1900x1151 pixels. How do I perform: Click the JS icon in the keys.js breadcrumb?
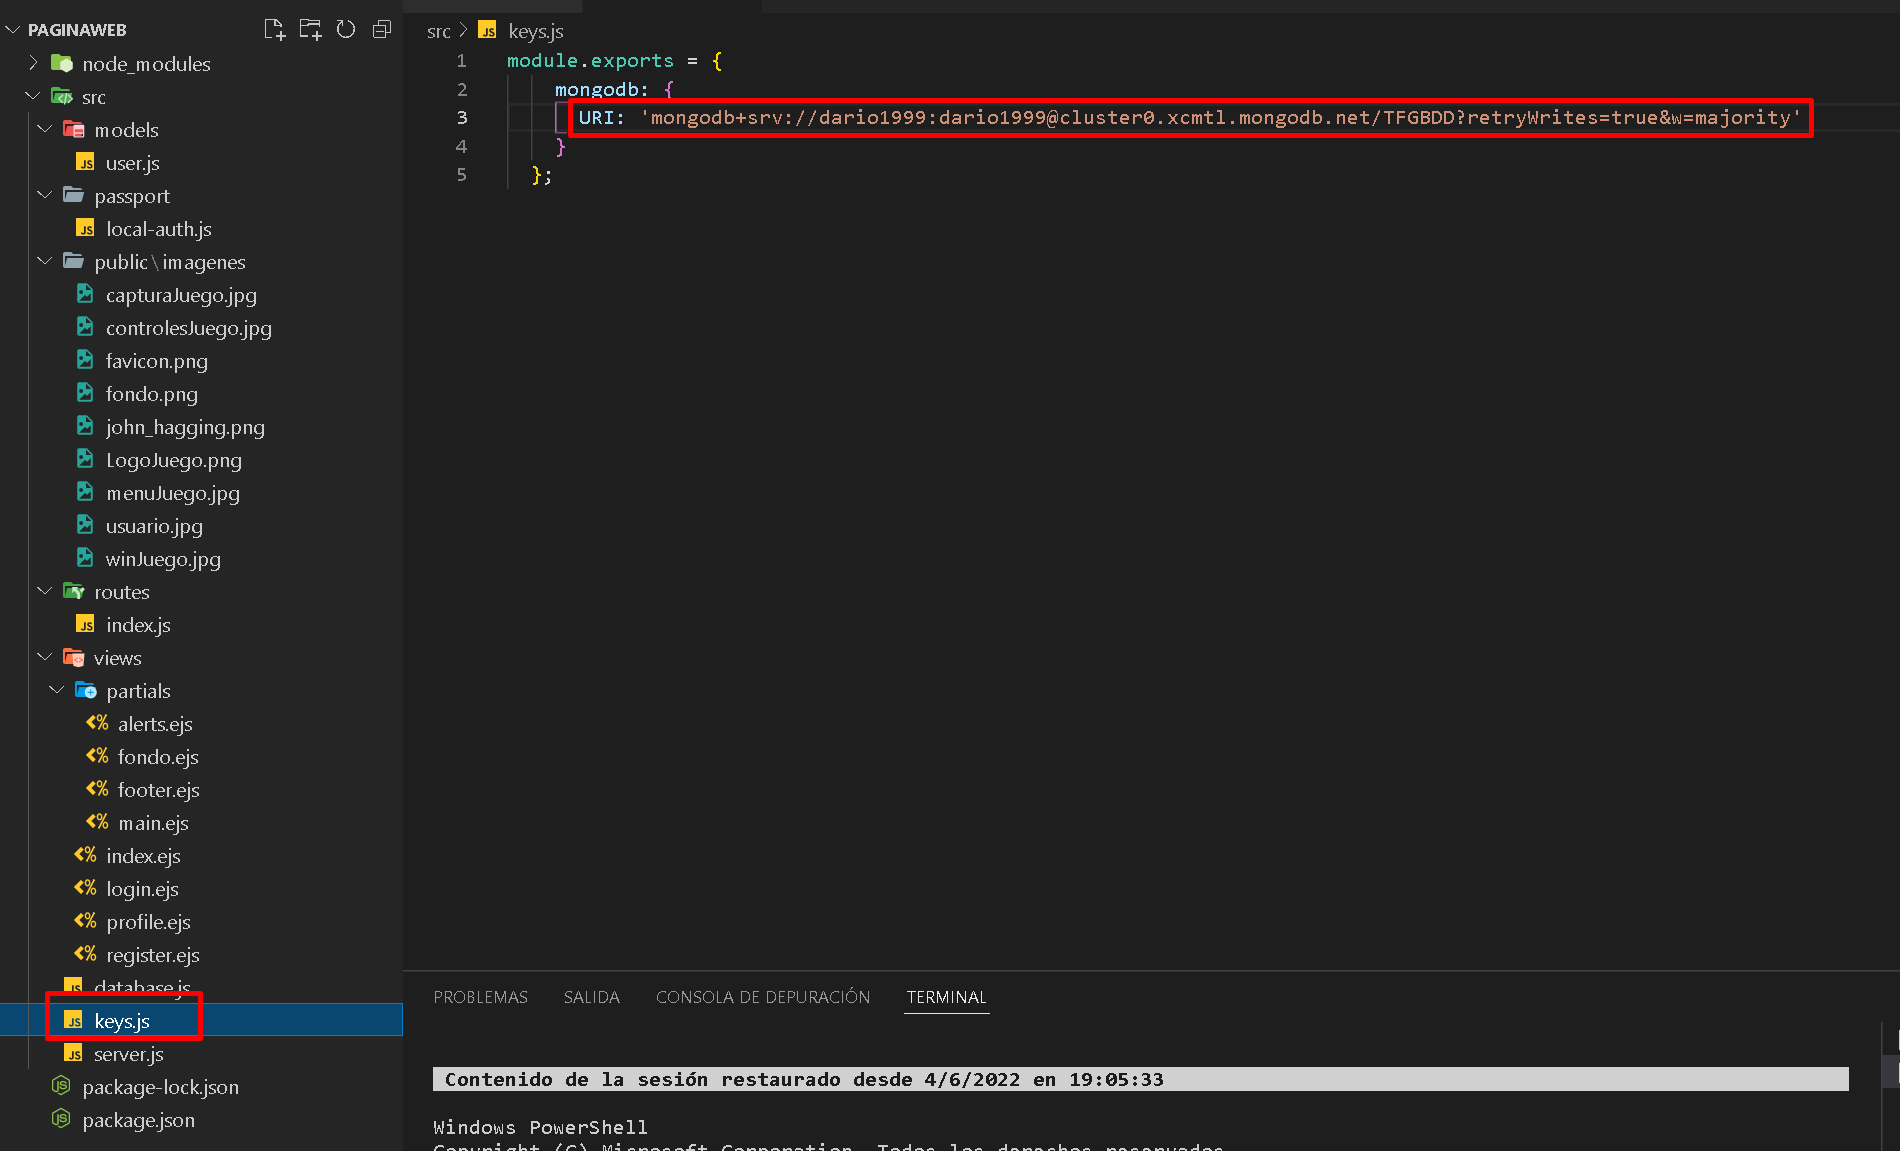(487, 31)
